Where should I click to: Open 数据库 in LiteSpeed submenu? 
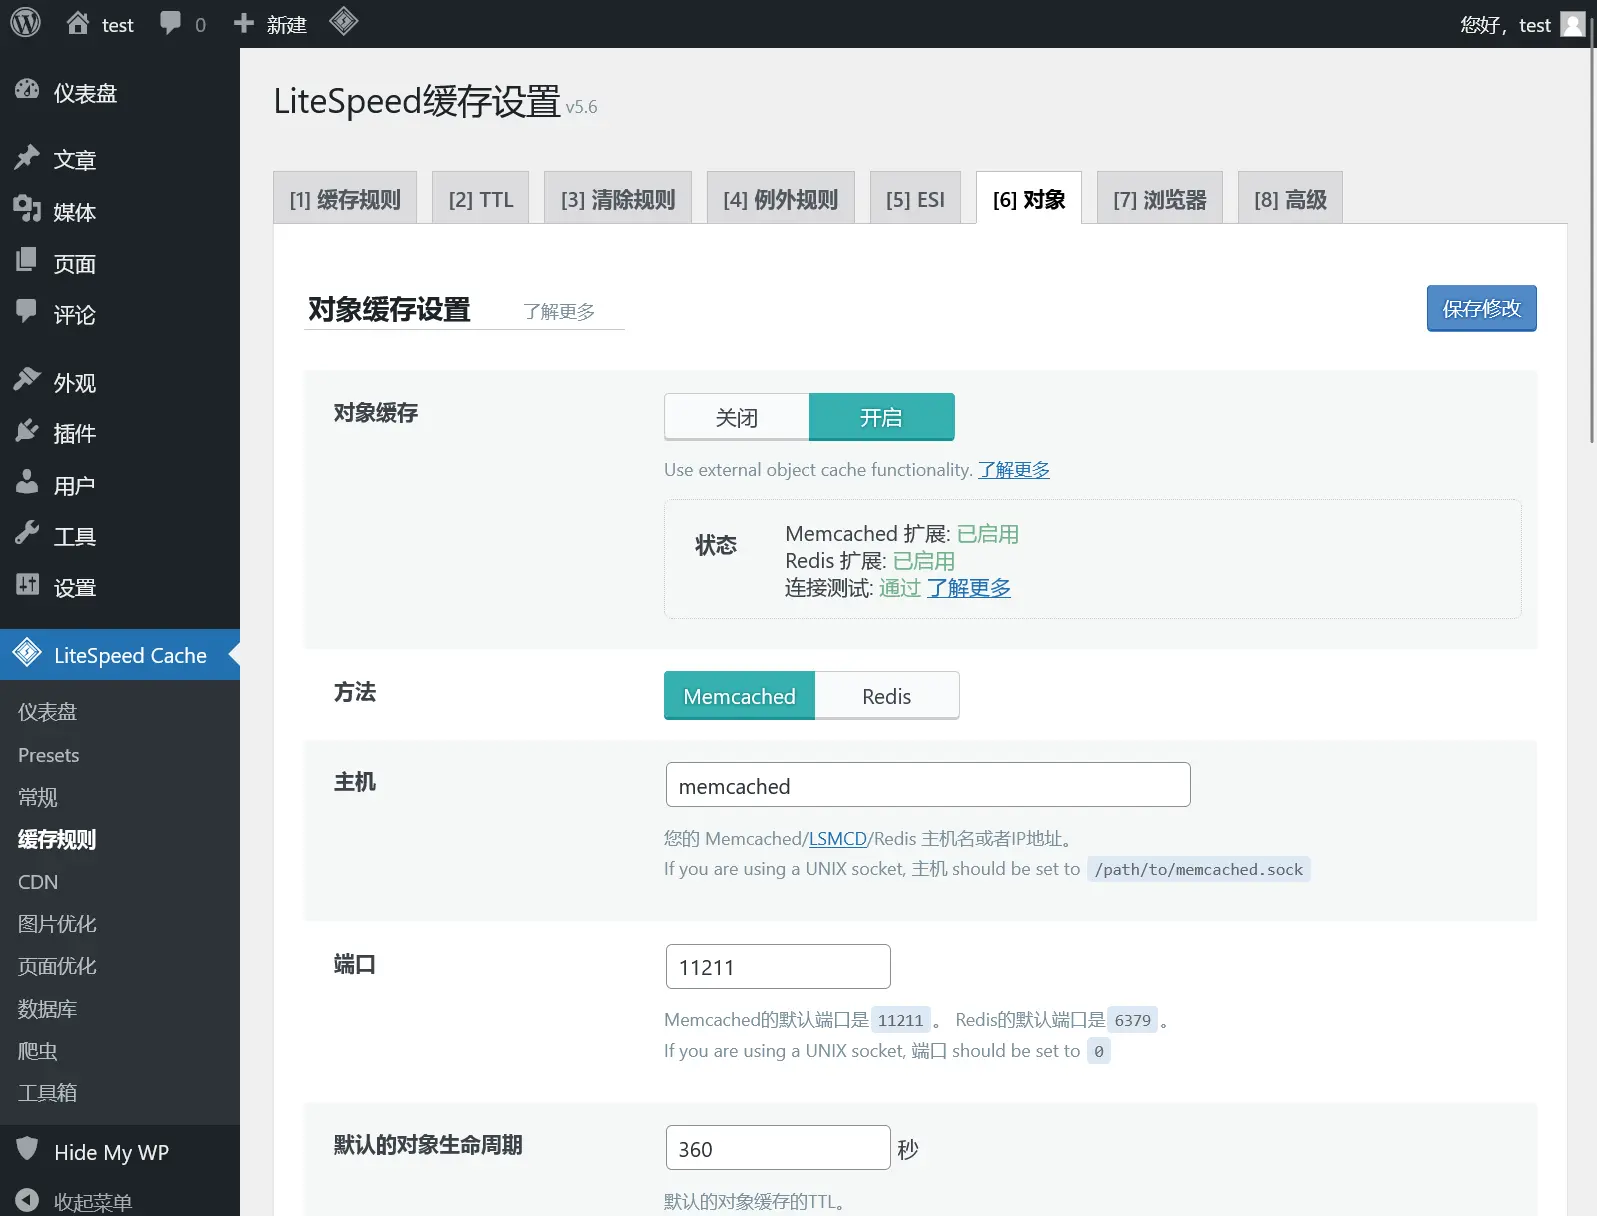pos(47,1009)
